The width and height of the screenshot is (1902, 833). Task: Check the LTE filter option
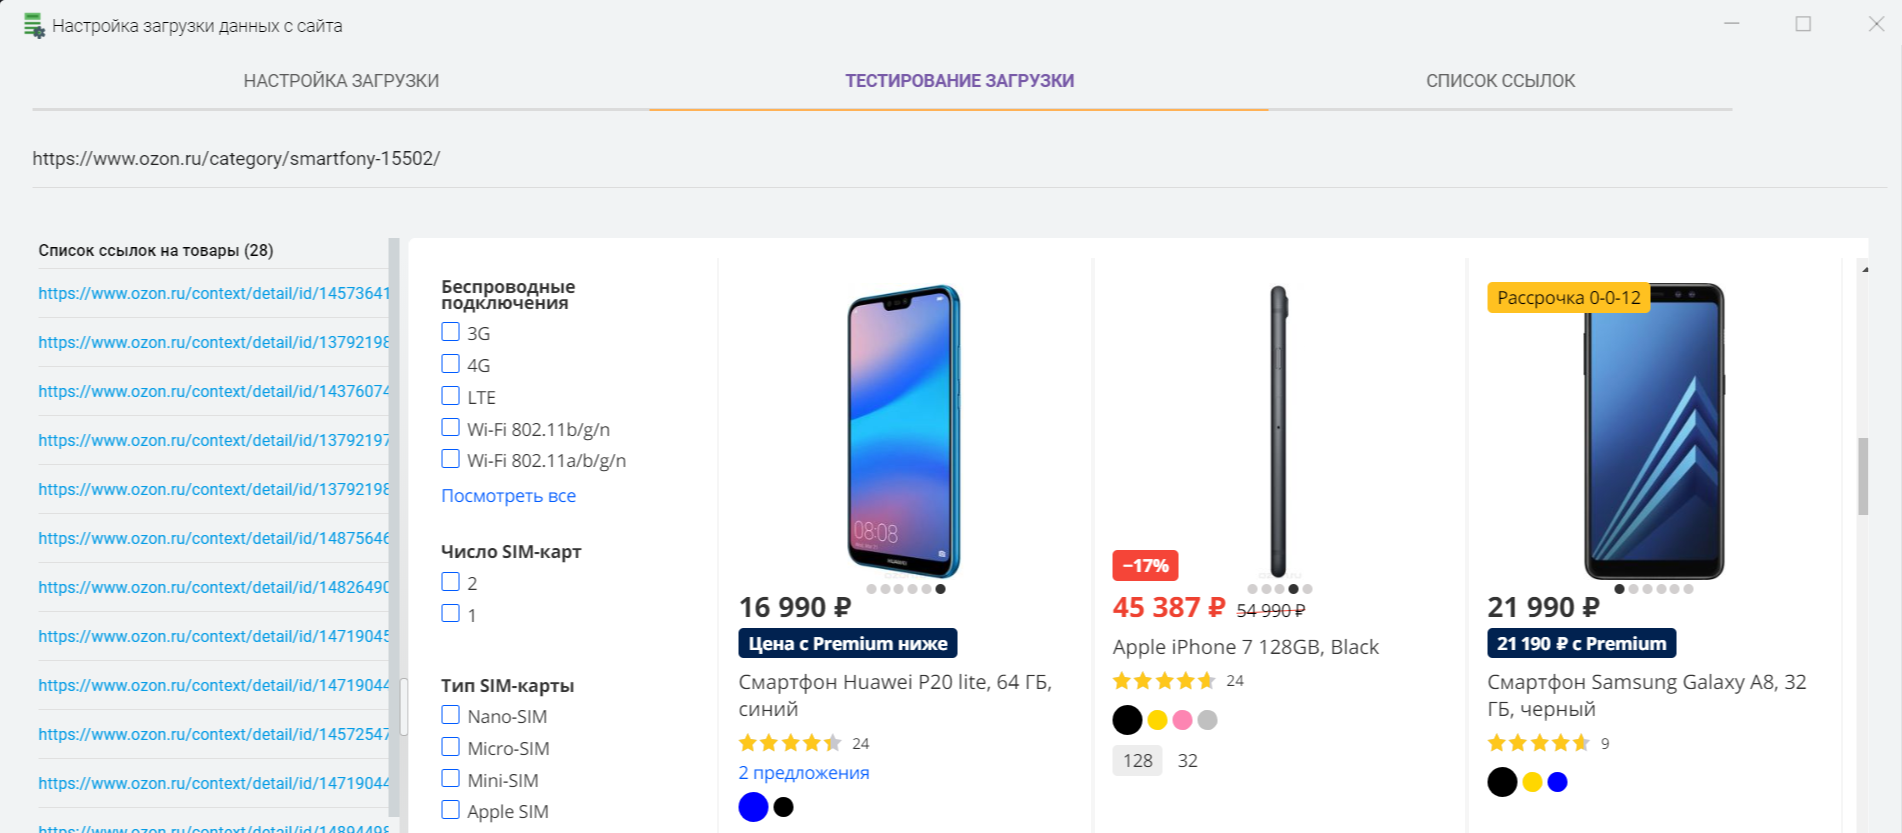coord(451,397)
